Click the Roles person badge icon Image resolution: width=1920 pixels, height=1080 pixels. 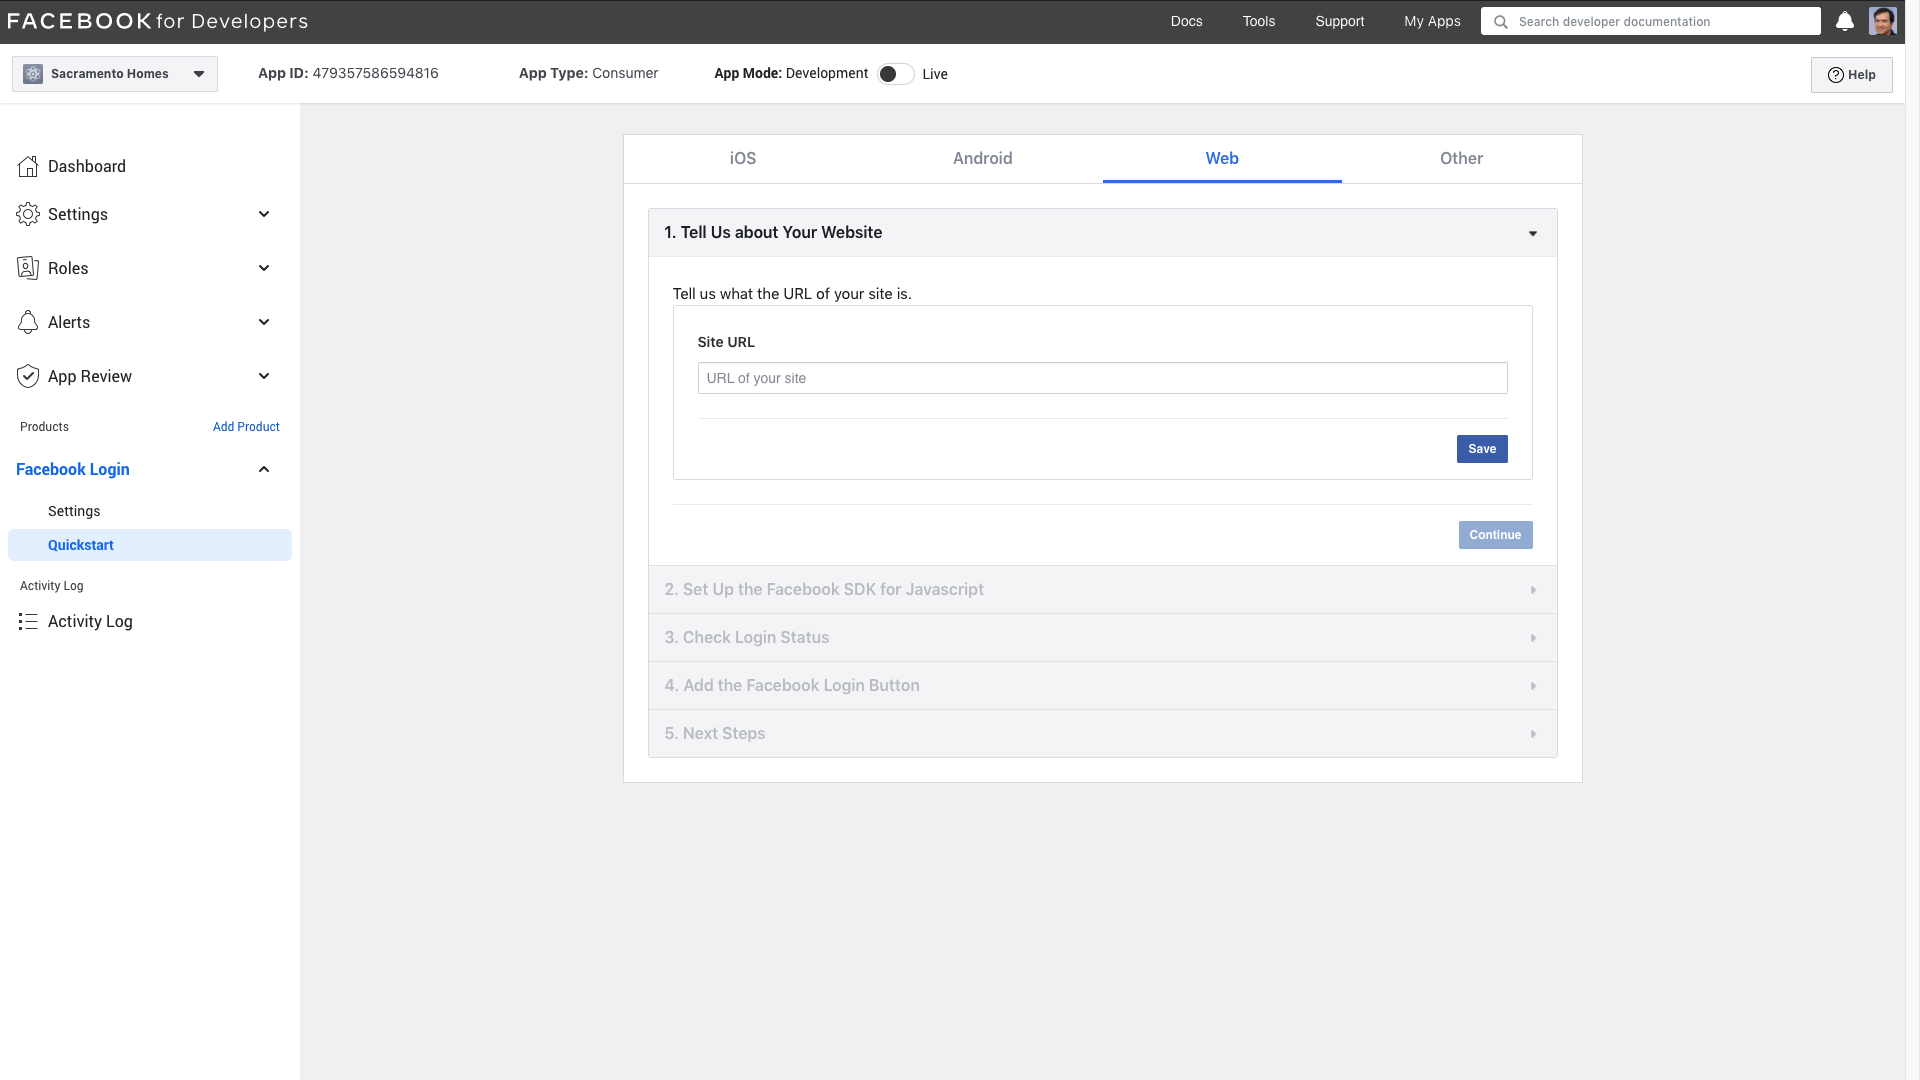click(x=28, y=268)
